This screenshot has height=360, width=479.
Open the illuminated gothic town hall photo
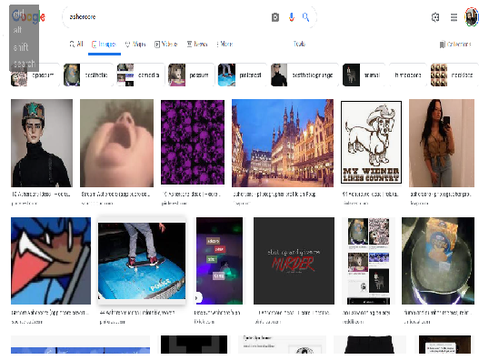(x=283, y=143)
